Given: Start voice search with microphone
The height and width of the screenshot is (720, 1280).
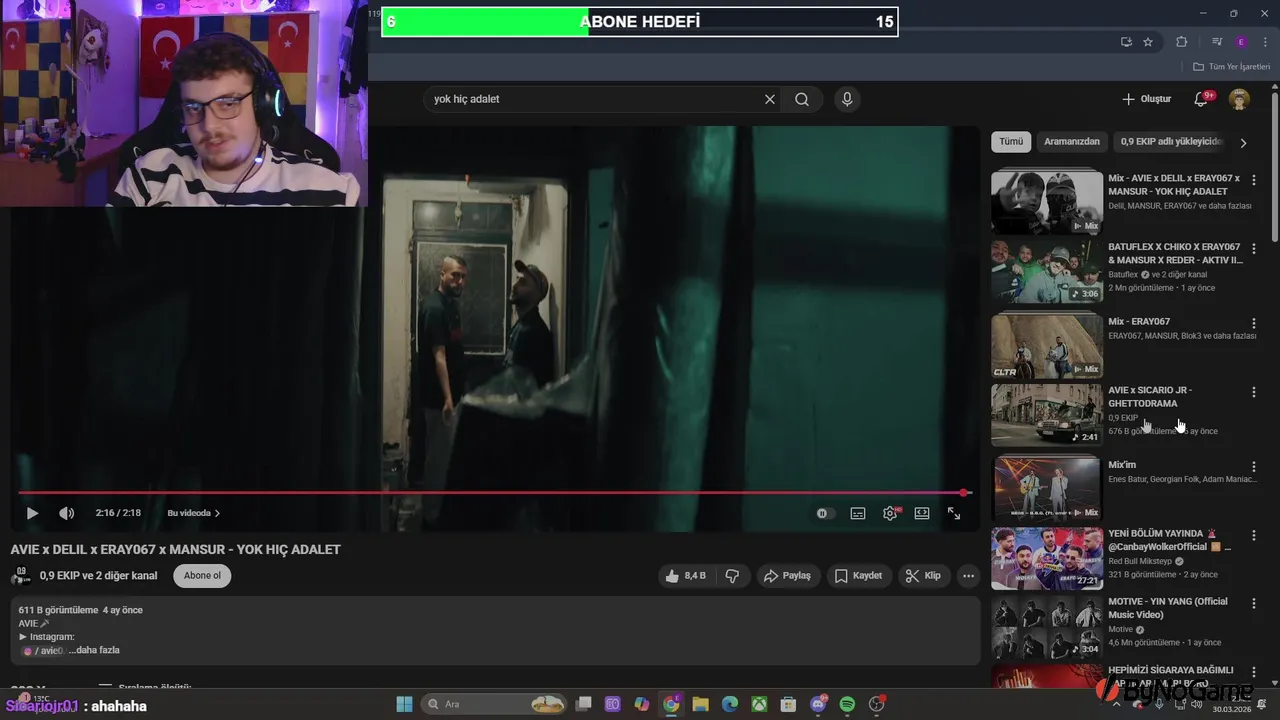Looking at the screenshot, I should coord(847,99).
